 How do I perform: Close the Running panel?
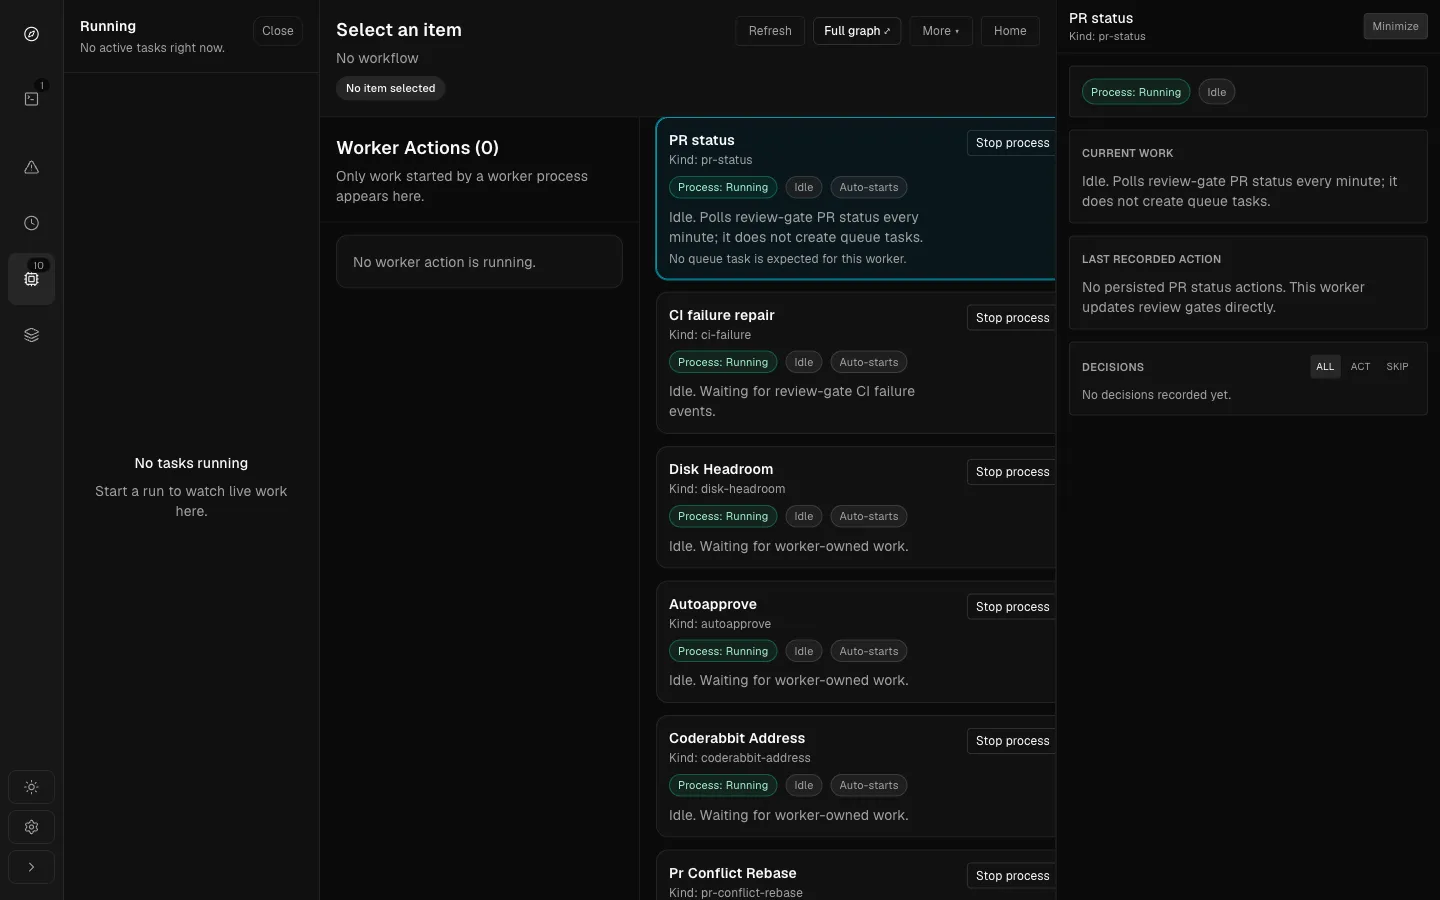click(277, 31)
